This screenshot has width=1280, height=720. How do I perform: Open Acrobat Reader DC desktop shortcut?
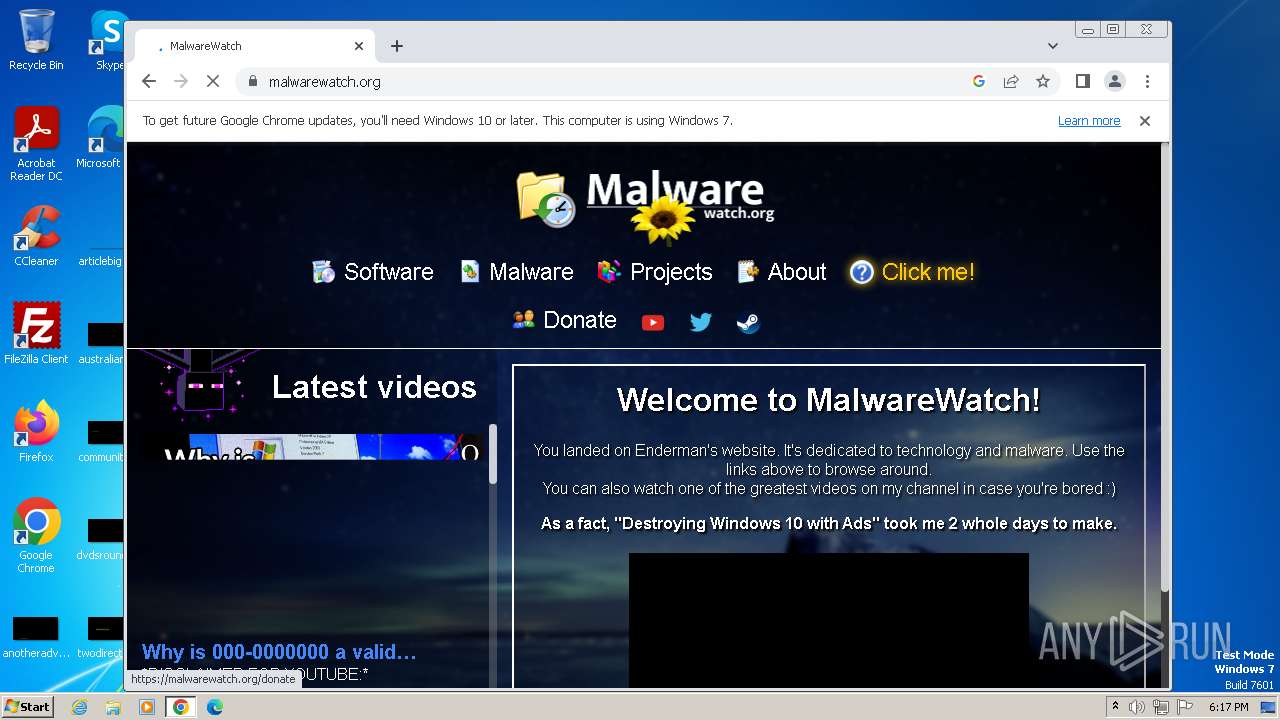[x=36, y=144]
